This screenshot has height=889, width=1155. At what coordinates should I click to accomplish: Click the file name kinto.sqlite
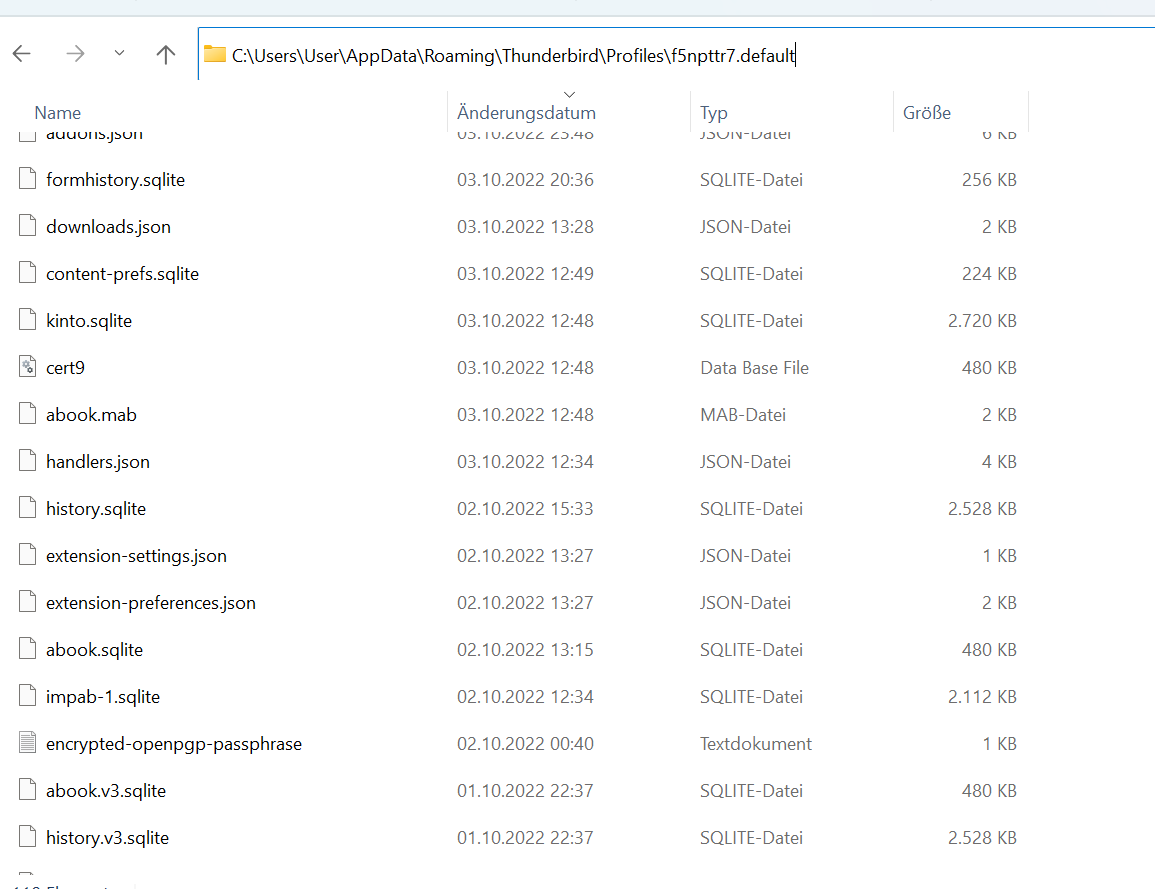[89, 321]
